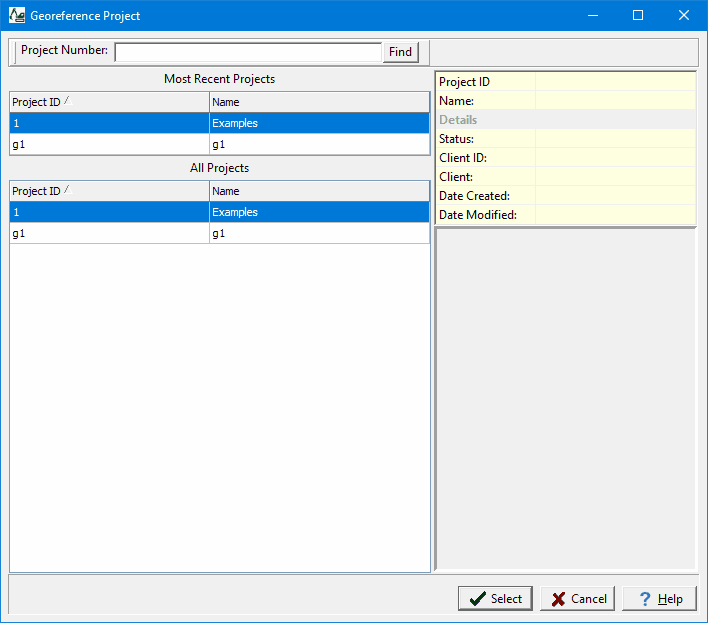
Task: Select Examples row in All Projects list
Action: [318, 212]
